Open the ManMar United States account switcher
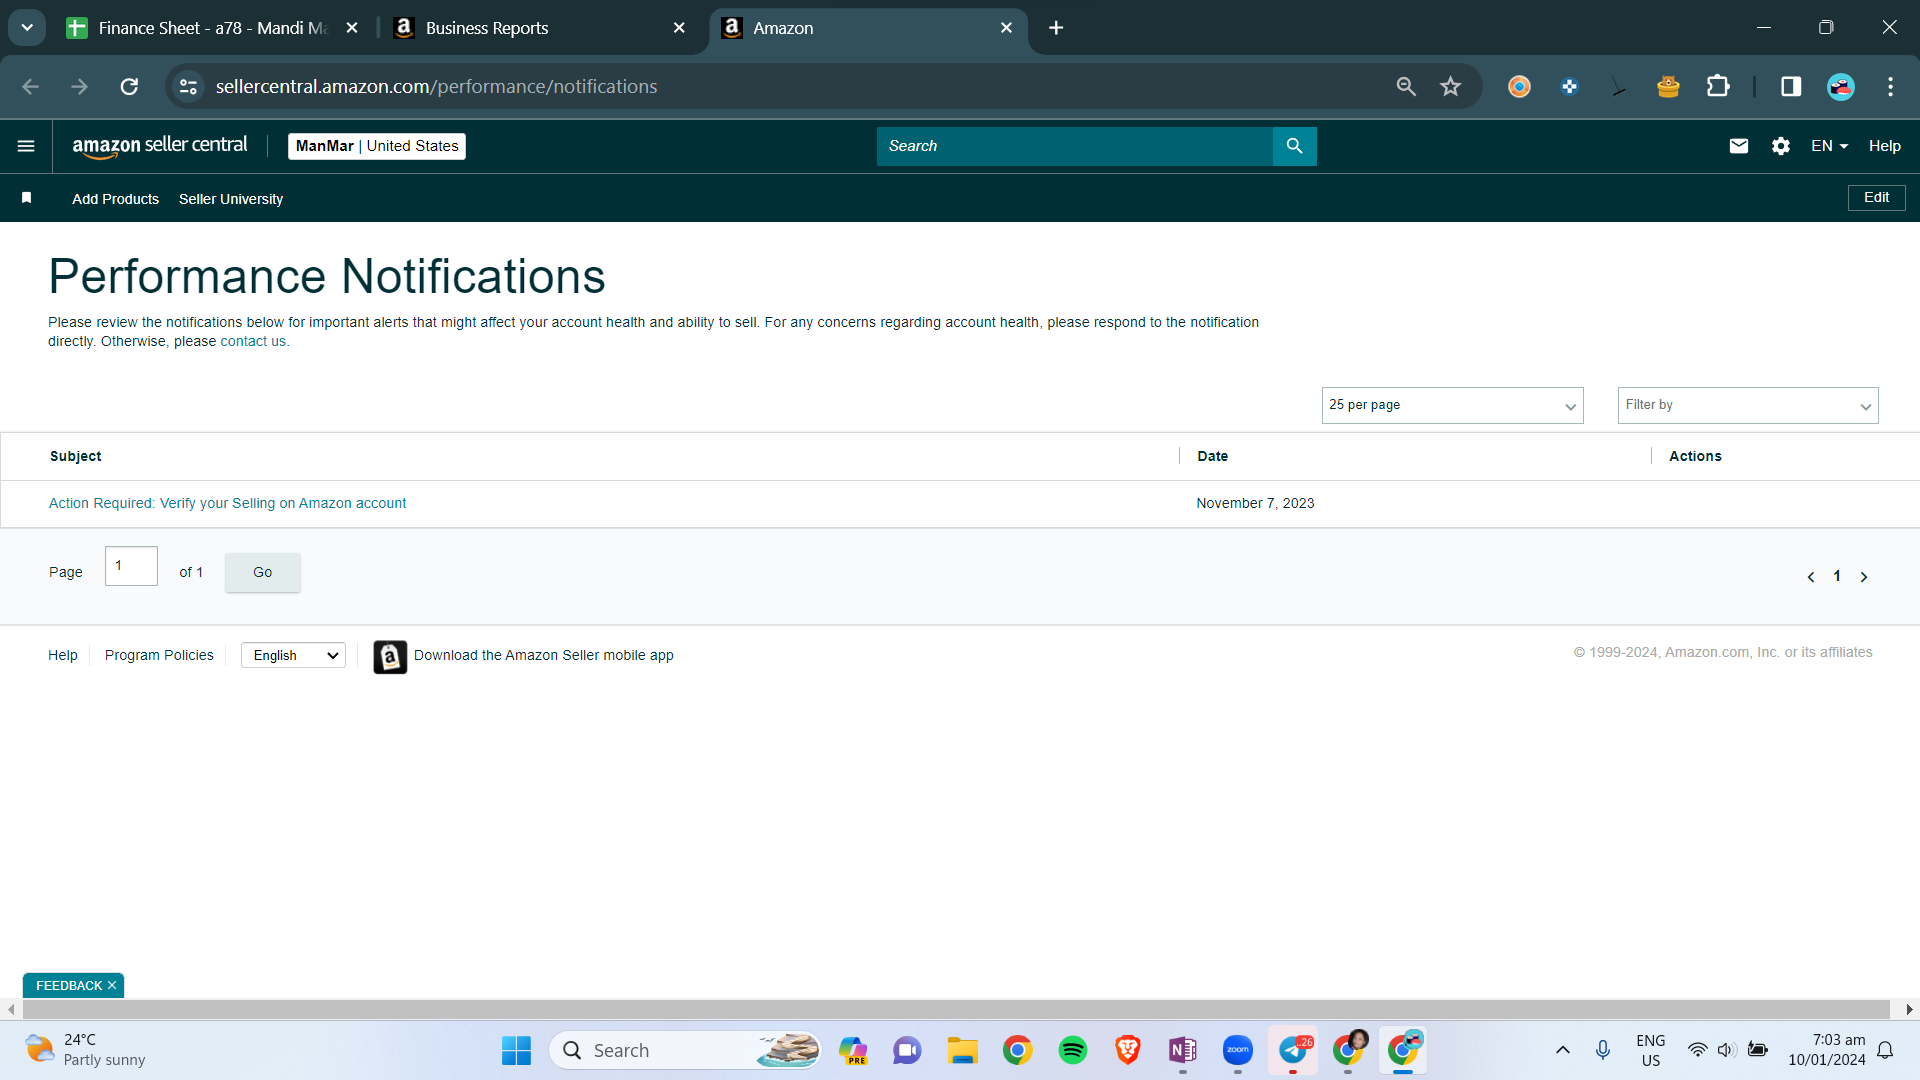Screen dimensions: 1920x1080 (x=377, y=146)
